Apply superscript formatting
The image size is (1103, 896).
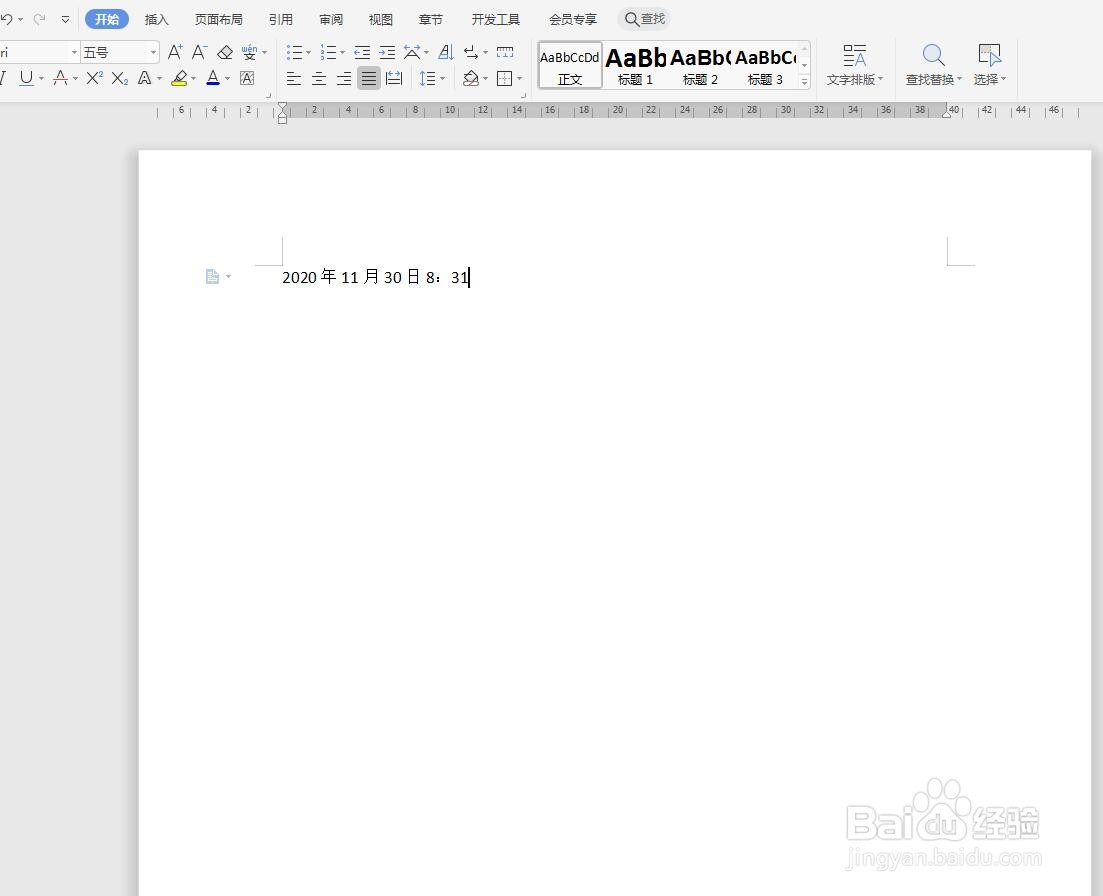[94, 78]
